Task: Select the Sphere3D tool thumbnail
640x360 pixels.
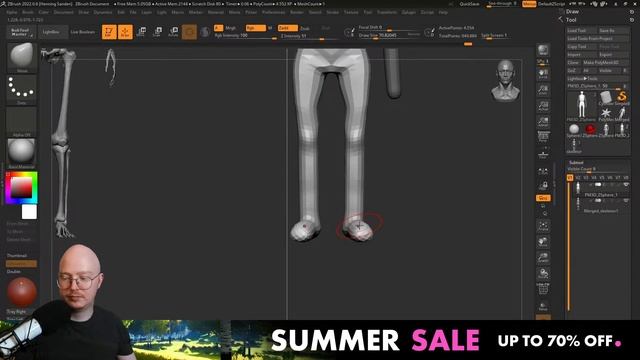Action: pos(574,129)
